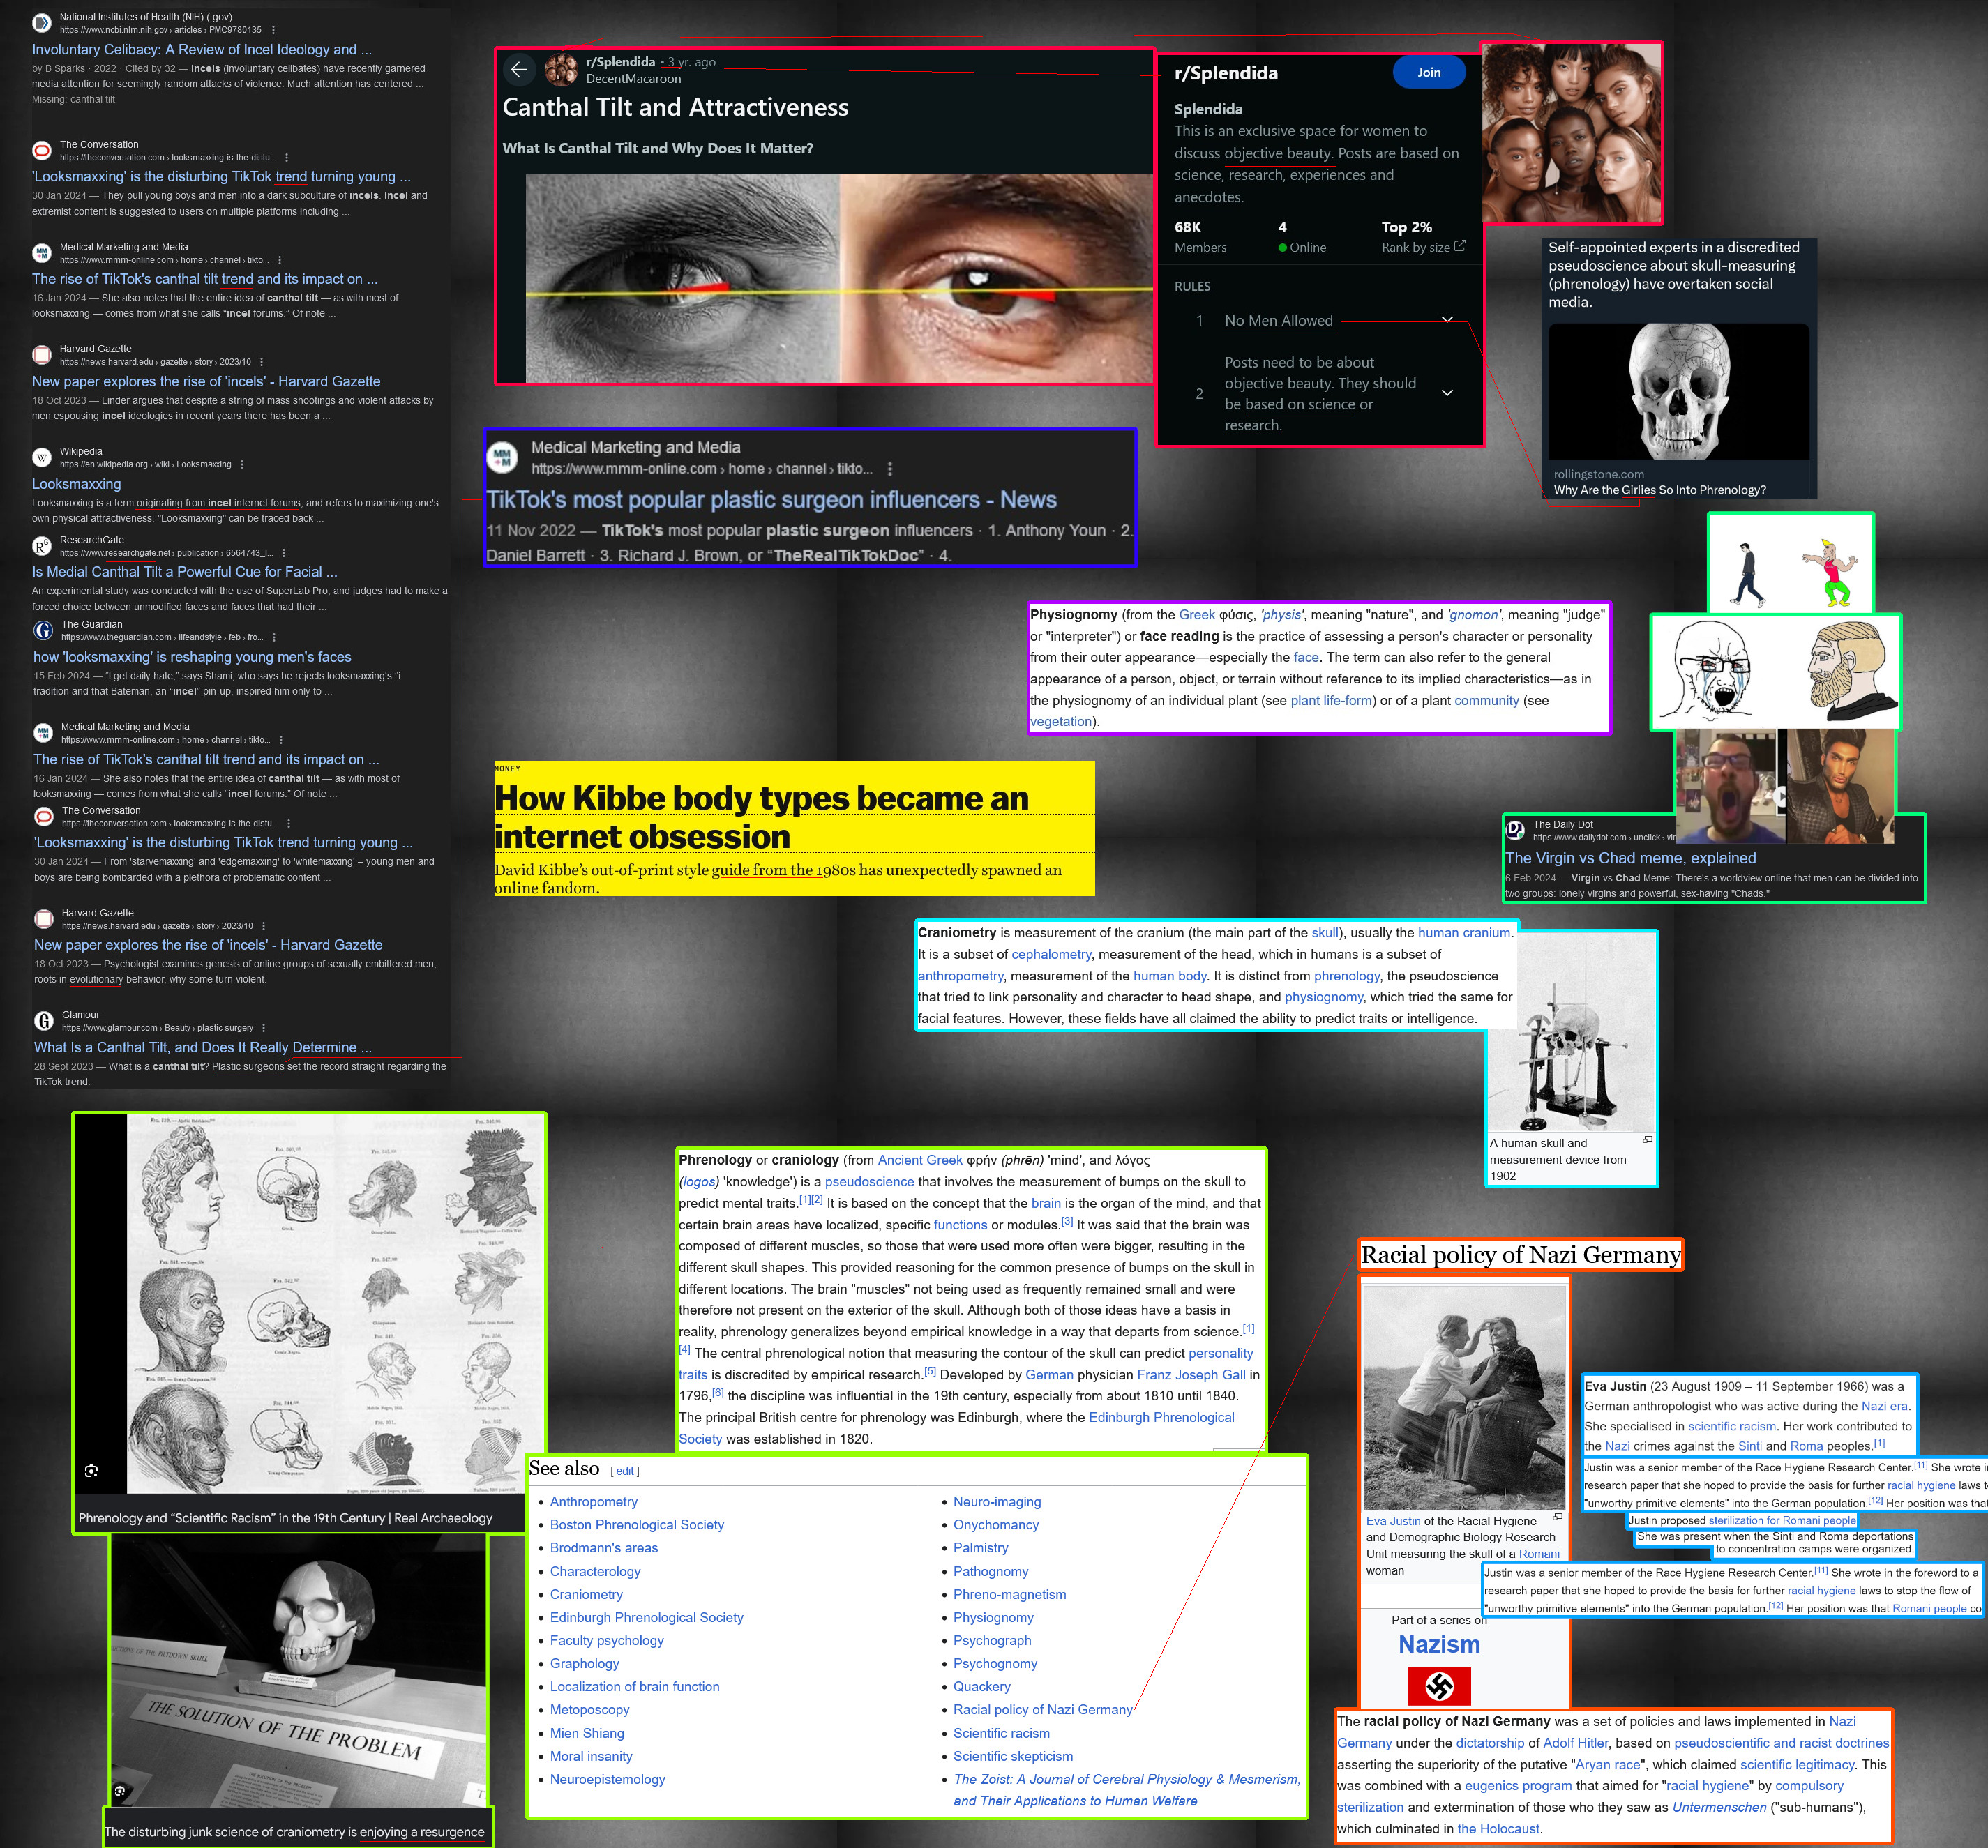Click The Zoist journal link
The width and height of the screenshot is (1988, 1848).
click(1127, 1790)
